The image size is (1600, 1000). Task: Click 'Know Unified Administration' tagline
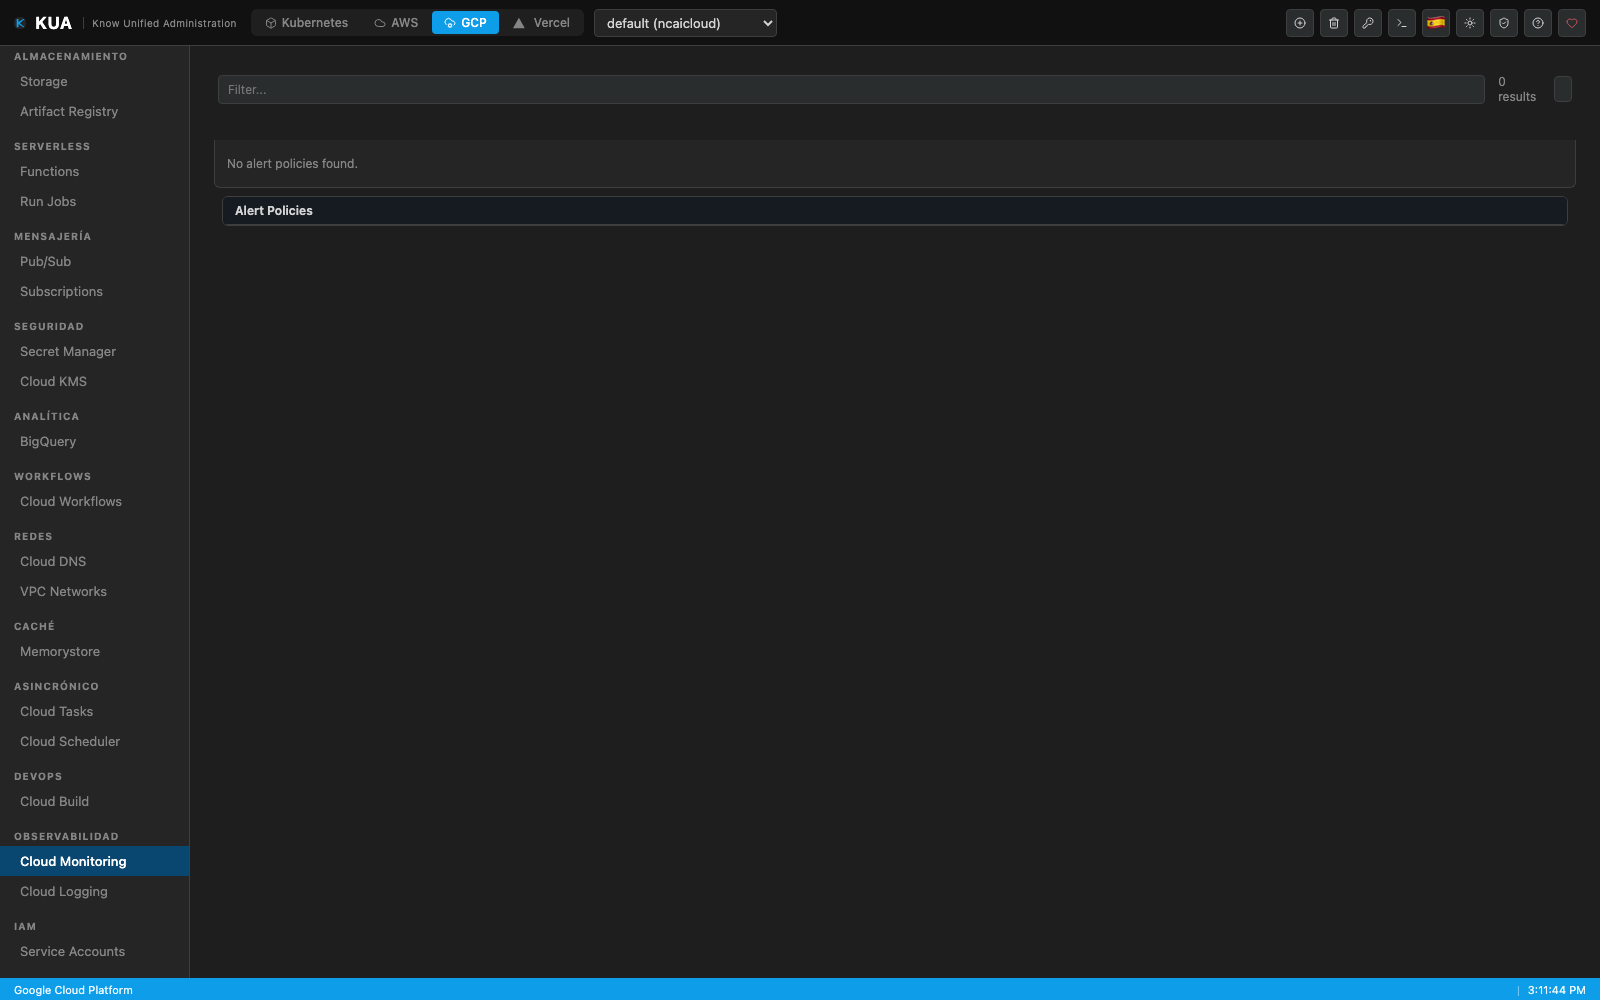click(x=165, y=23)
